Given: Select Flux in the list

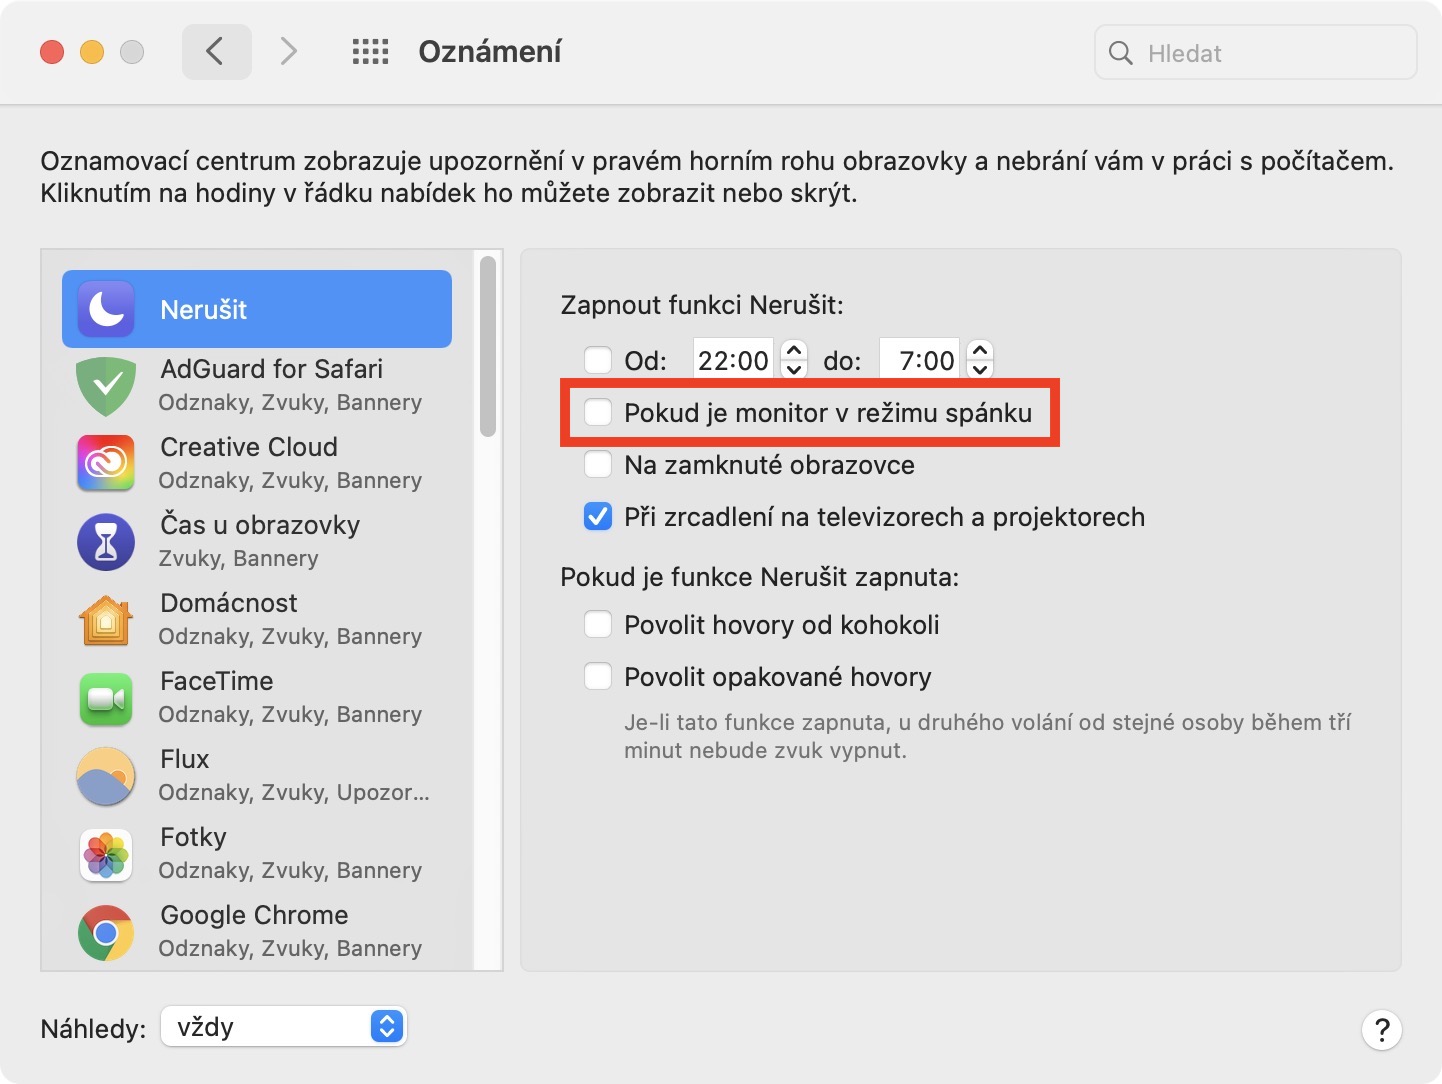Looking at the screenshot, I should (257, 776).
